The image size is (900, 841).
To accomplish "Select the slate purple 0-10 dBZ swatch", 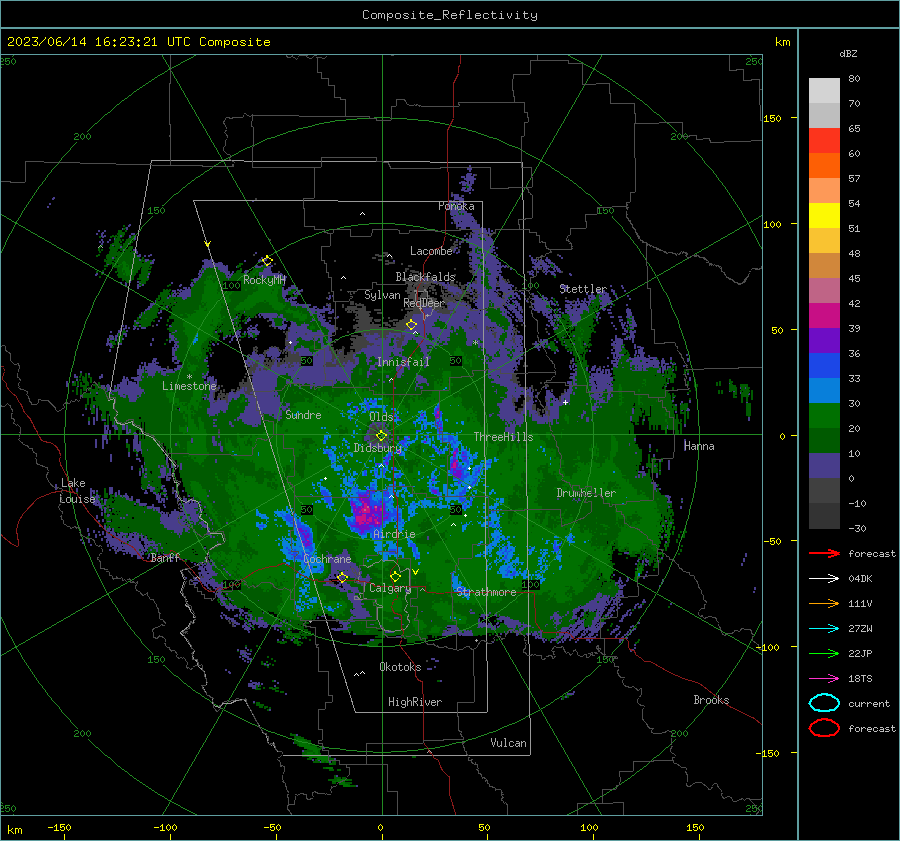I will click(x=824, y=466).
